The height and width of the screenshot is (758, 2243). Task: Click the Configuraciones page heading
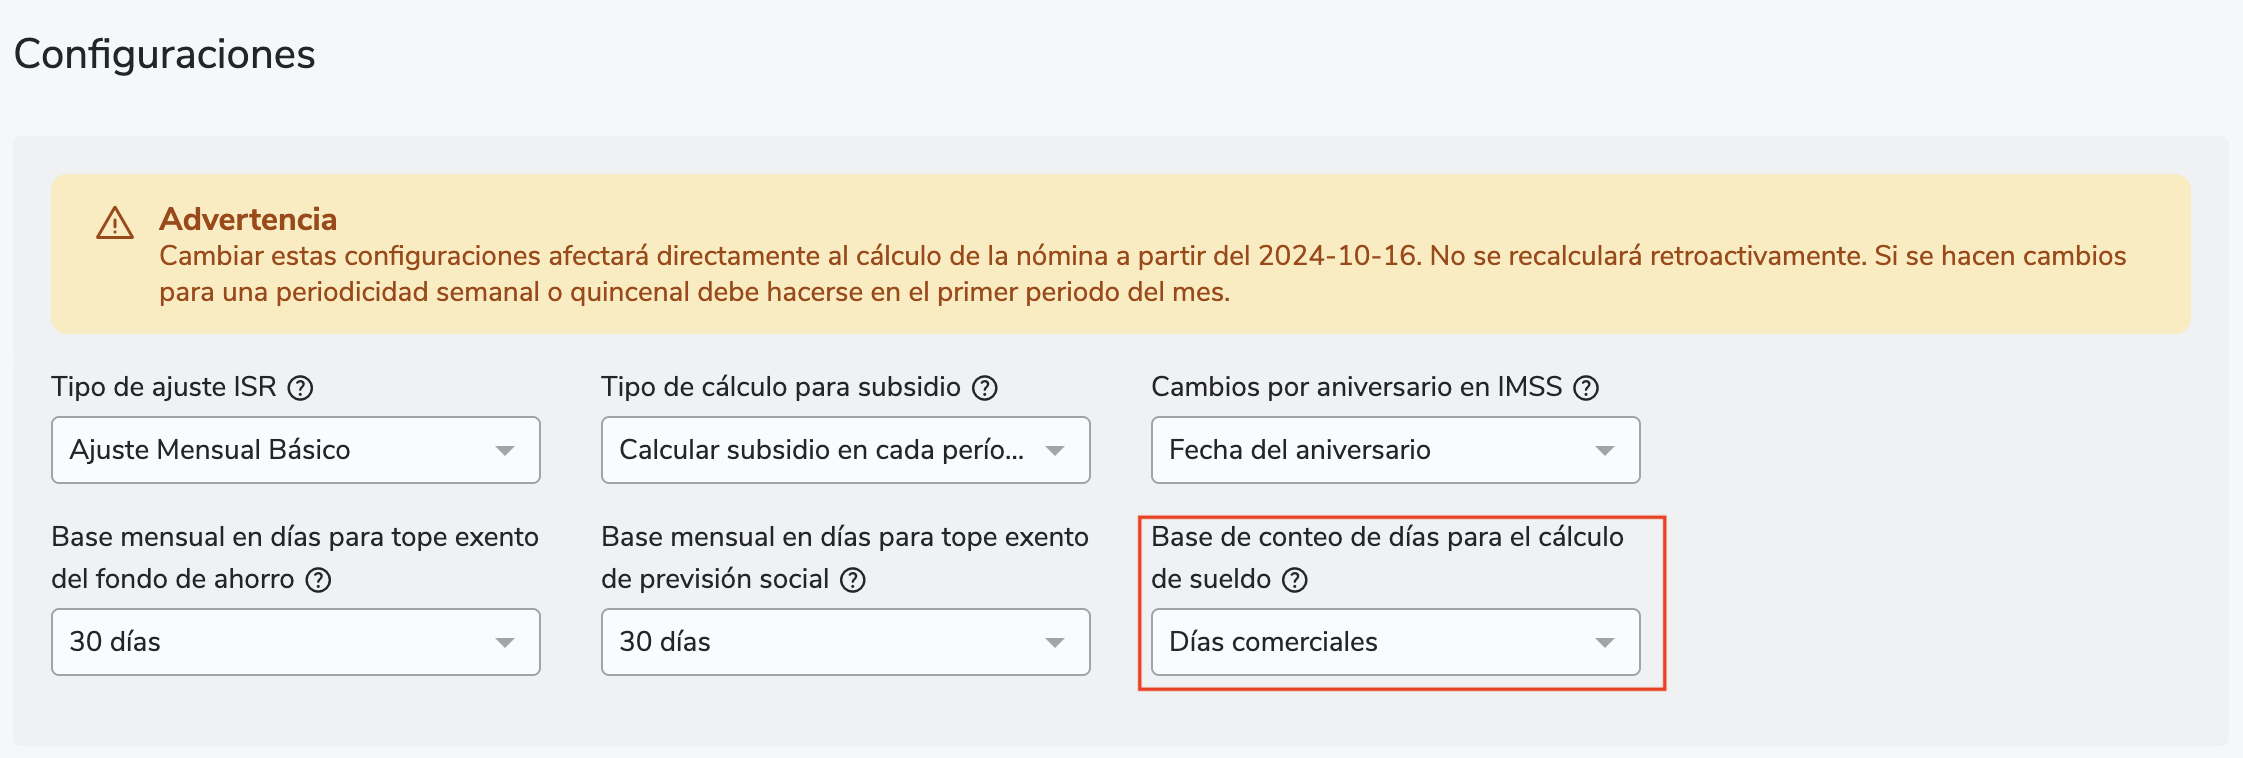(165, 54)
